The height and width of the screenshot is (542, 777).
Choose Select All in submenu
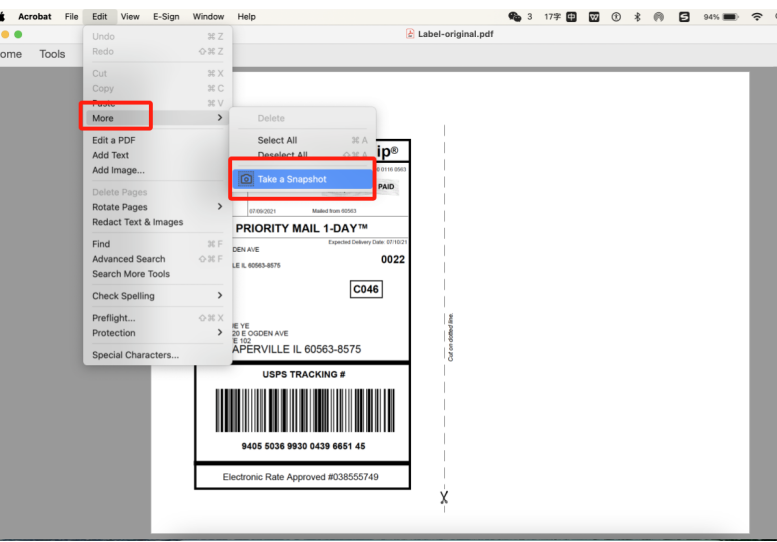click(x=302, y=140)
